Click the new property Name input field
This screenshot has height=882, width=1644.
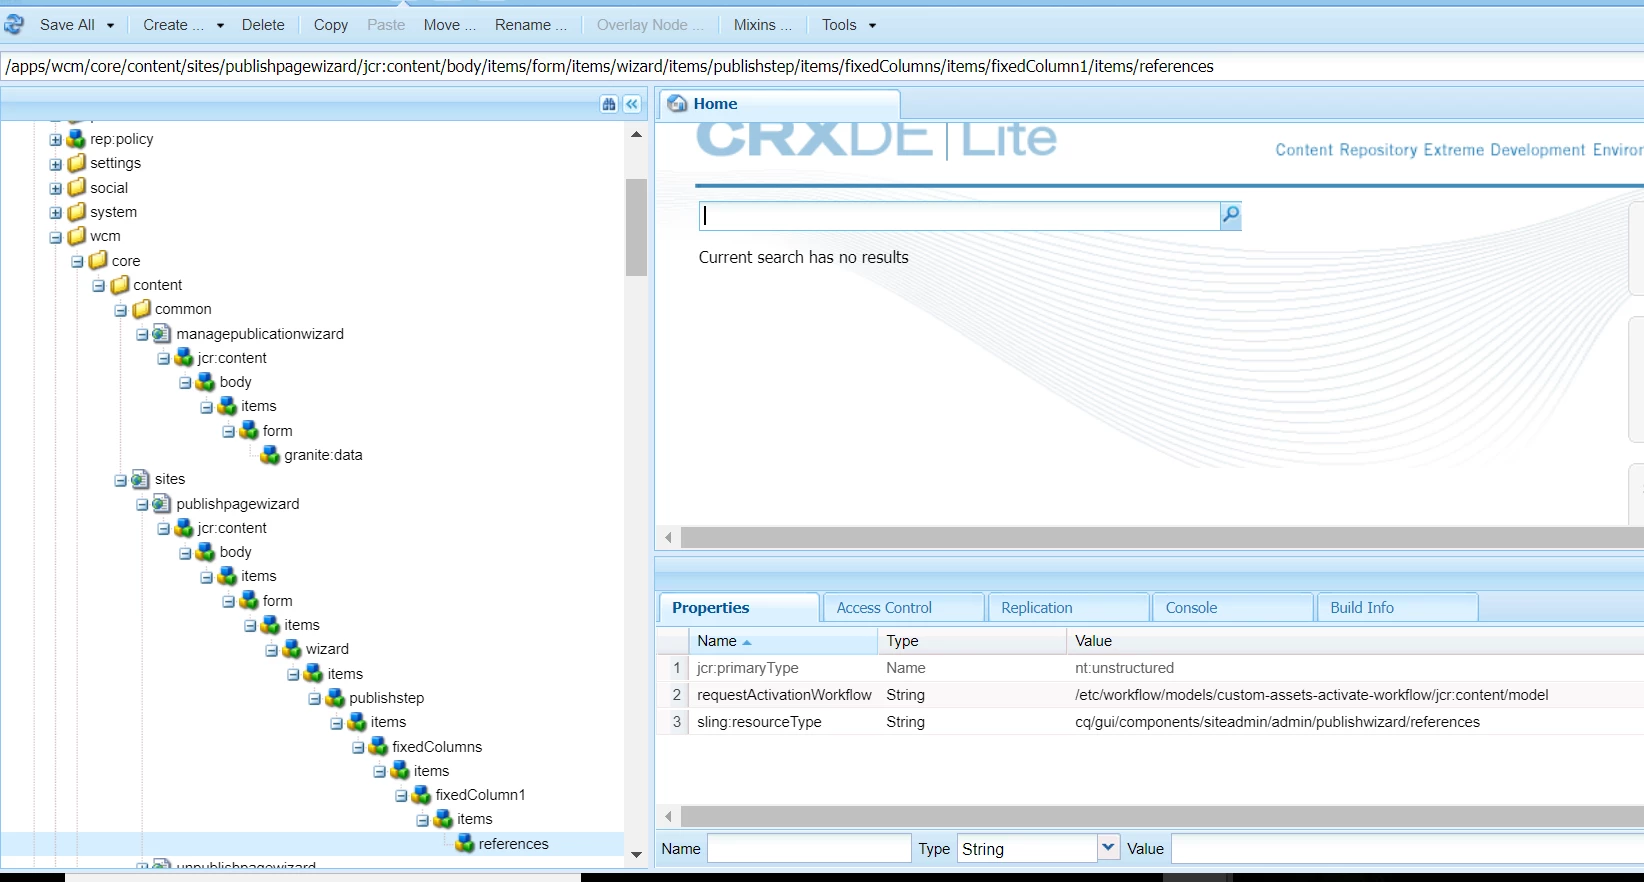click(809, 849)
